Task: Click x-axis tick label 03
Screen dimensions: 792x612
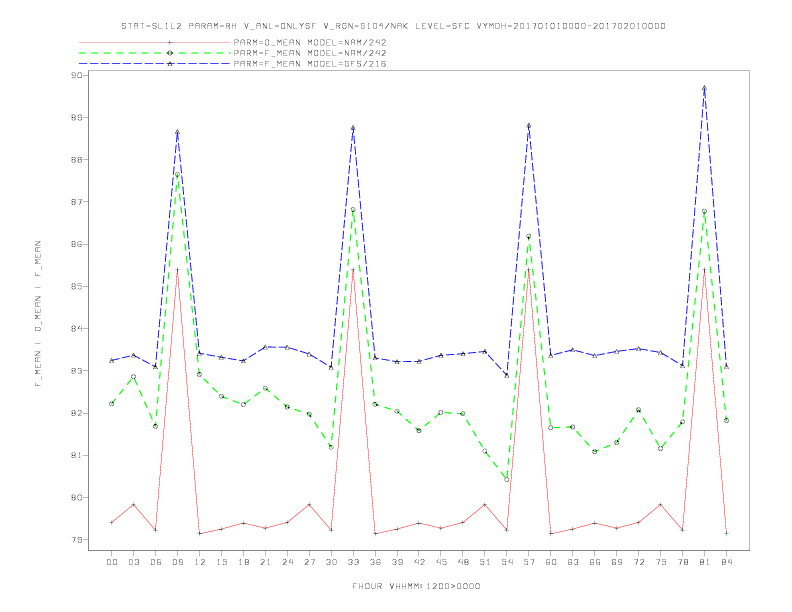Action: pos(133,562)
